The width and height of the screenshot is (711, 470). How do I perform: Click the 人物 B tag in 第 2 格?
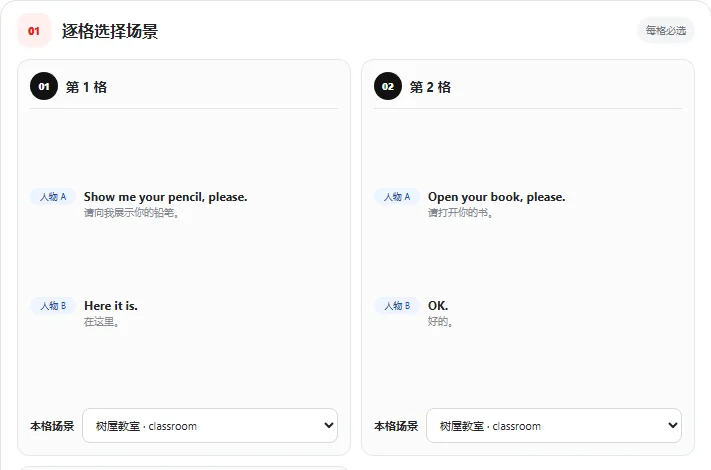click(397, 306)
